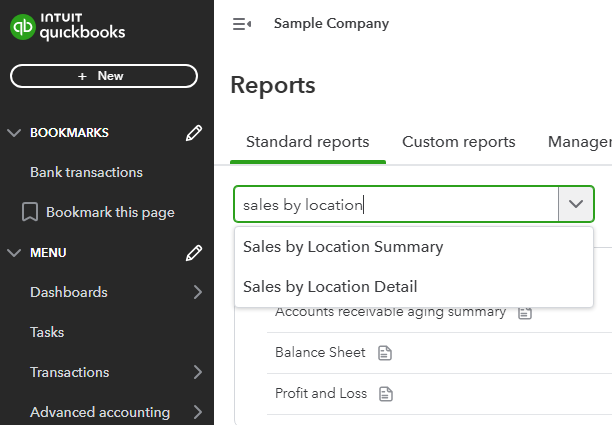Viewport: 612px width, 425px height.
Task: Click the MENU section label
Action: click(x=48, y=253)
